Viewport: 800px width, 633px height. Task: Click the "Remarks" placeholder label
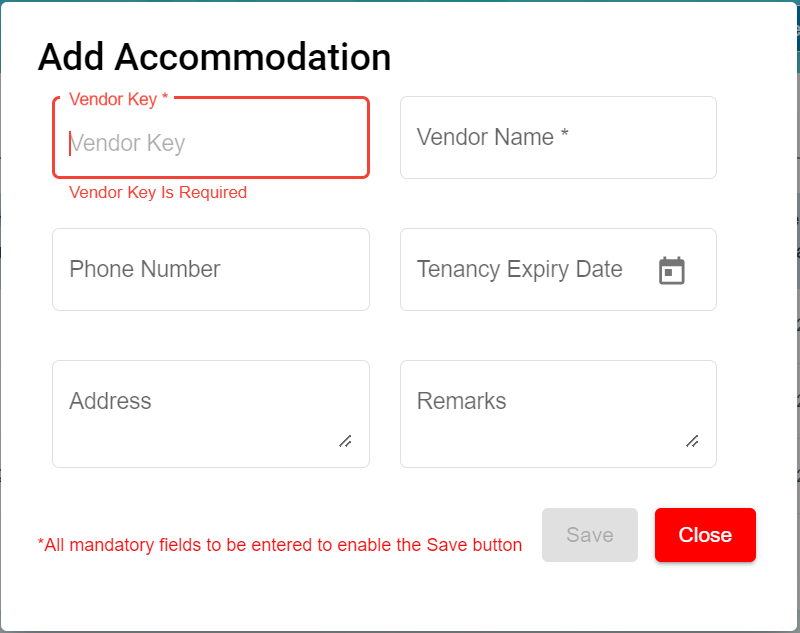click(x=461, y=401)
